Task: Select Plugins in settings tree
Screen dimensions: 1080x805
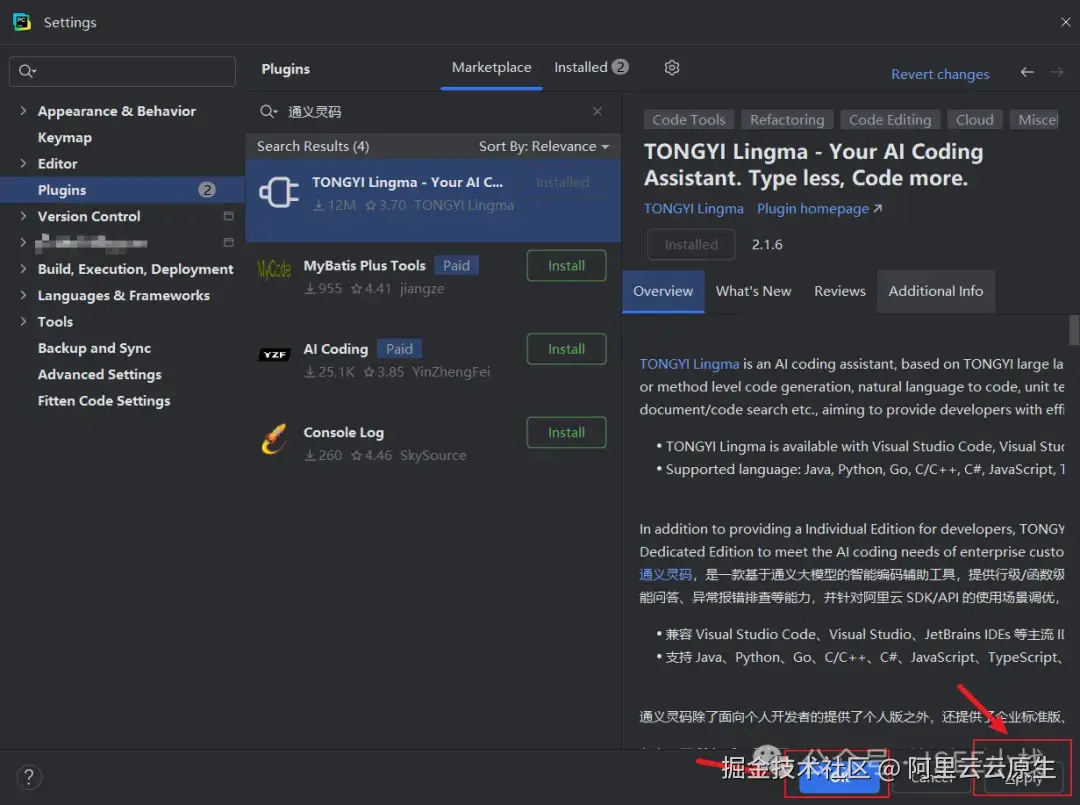Action: point(123,190)
